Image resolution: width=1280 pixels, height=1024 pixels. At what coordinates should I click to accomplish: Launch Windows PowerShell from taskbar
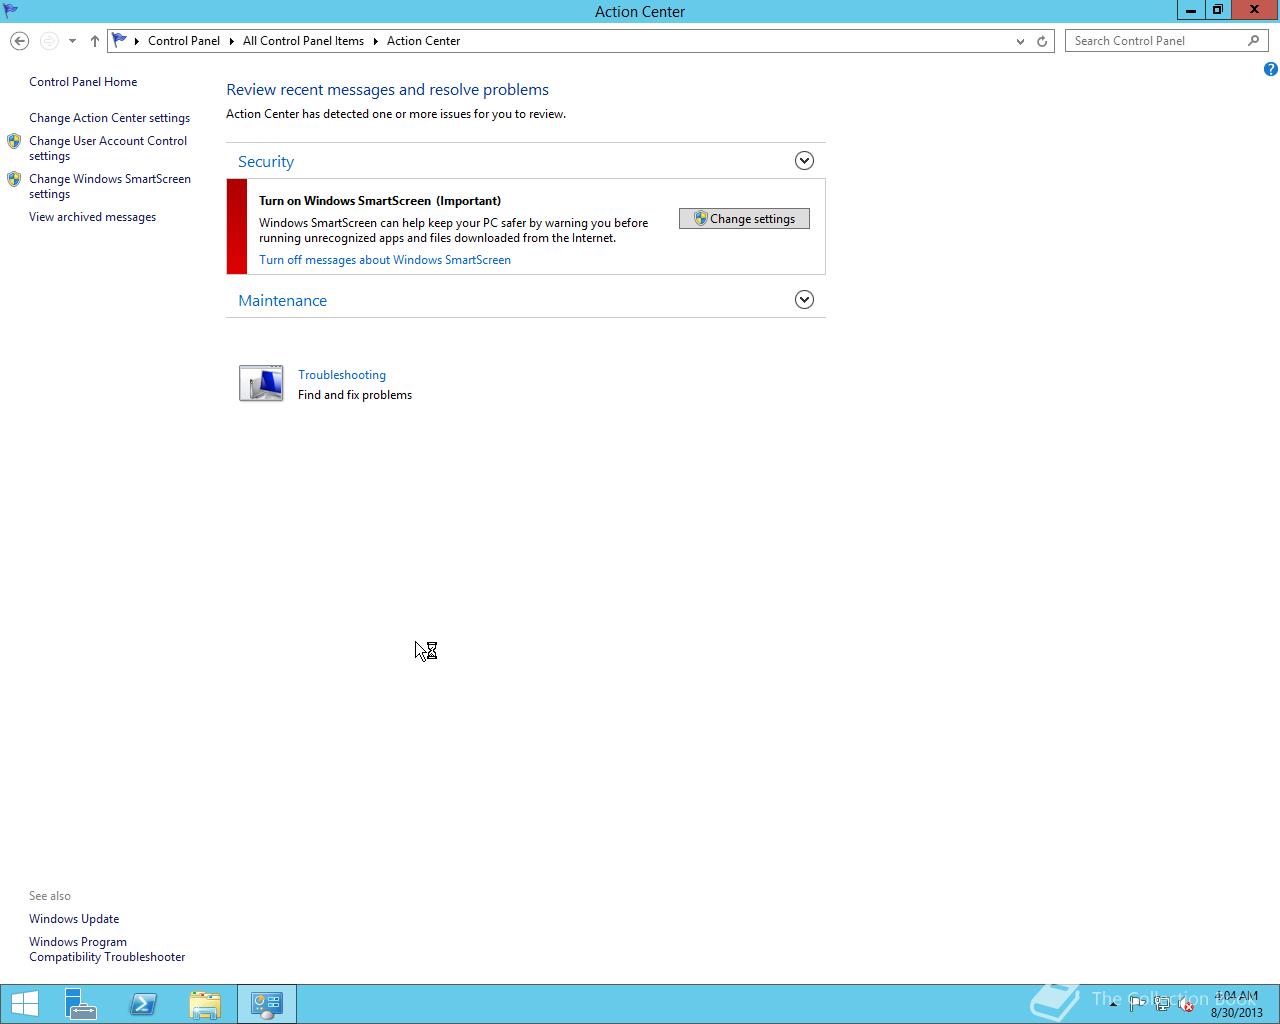pyautogui.click(x=143, y=1004)
